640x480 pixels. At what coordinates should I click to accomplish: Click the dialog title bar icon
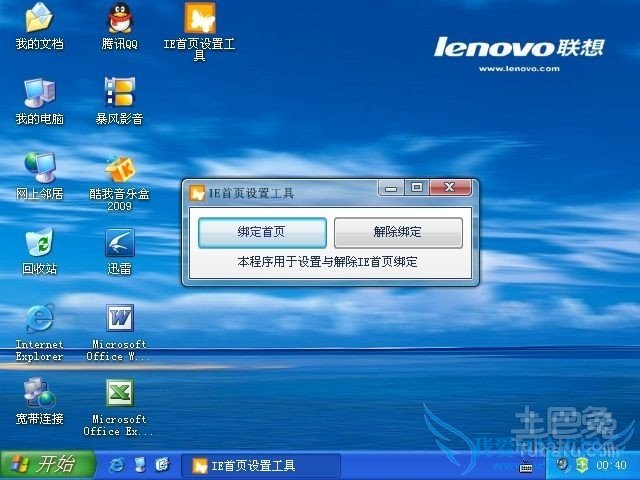pyautogui.click(x=198, y=193)
